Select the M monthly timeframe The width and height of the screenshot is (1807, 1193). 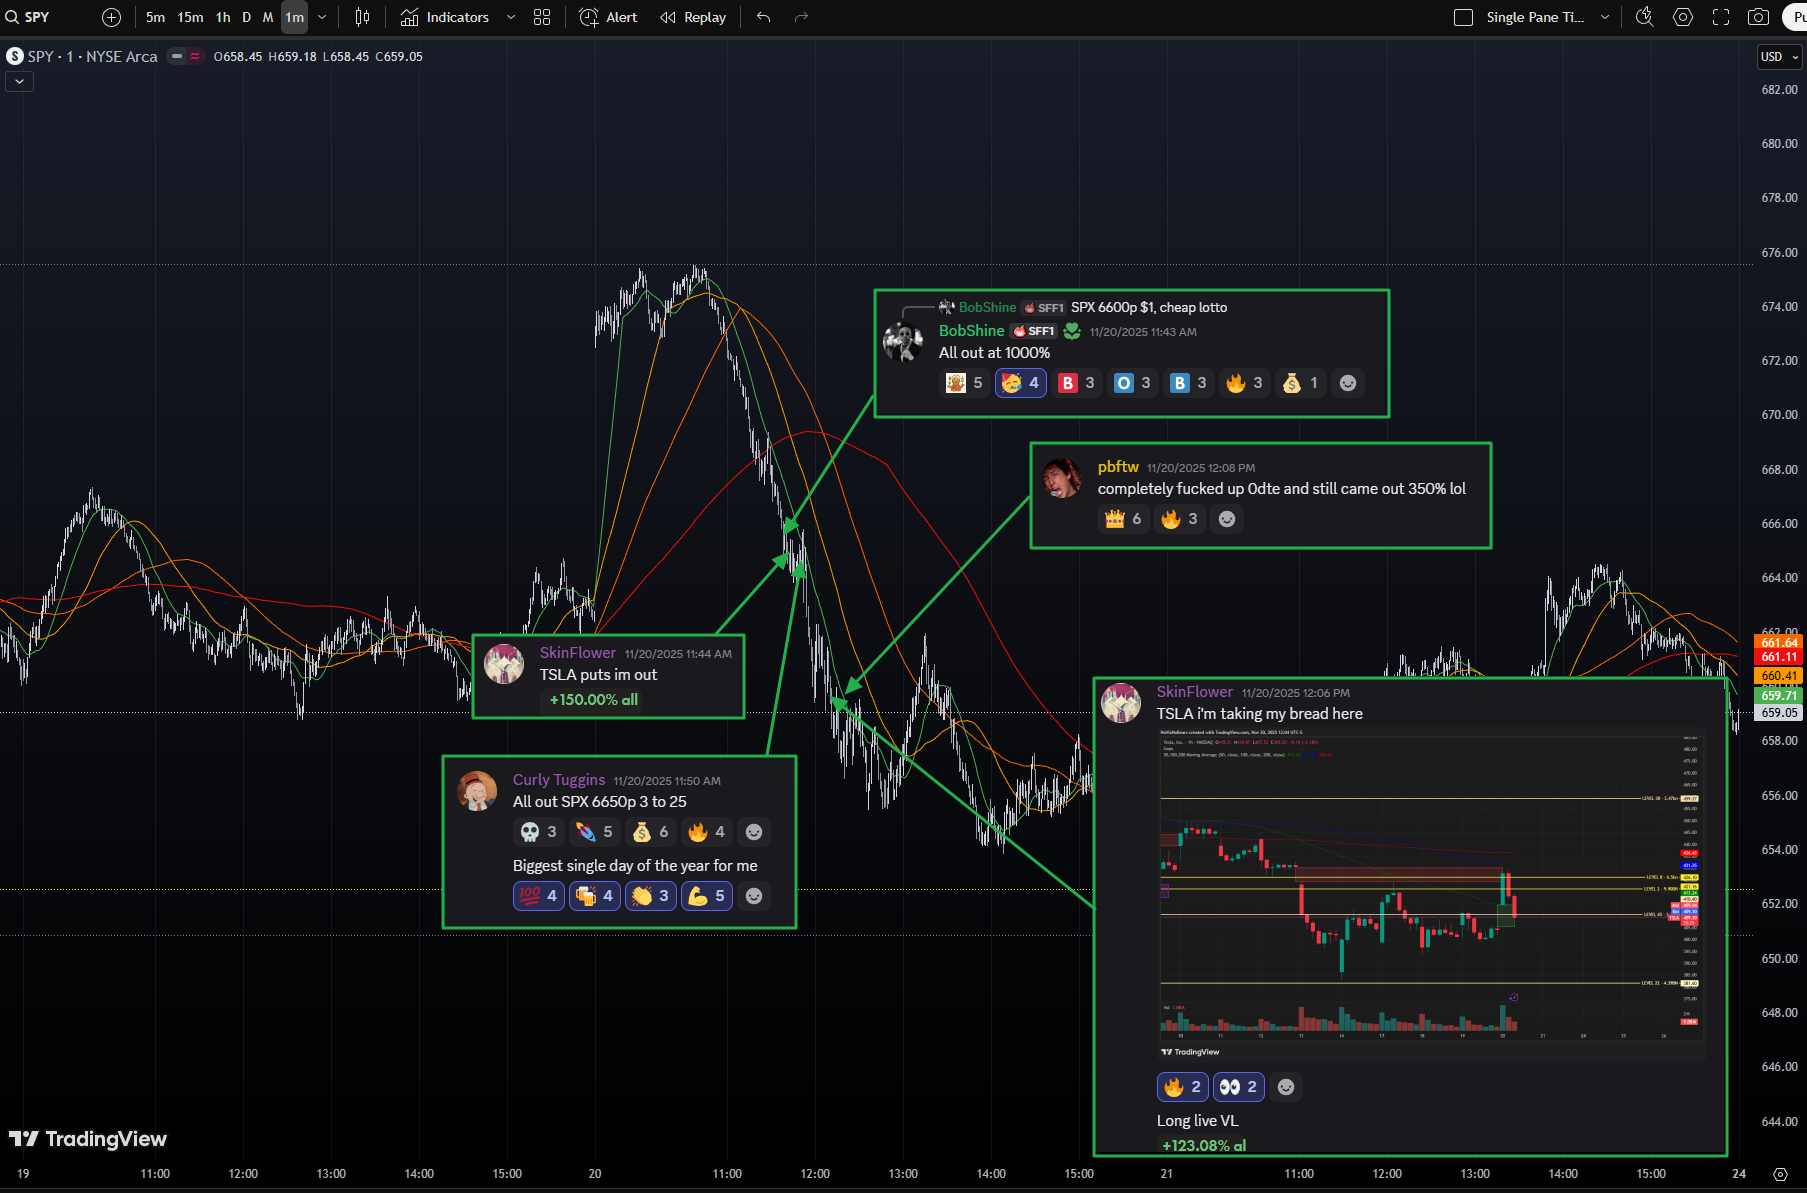tap(267, 17)
